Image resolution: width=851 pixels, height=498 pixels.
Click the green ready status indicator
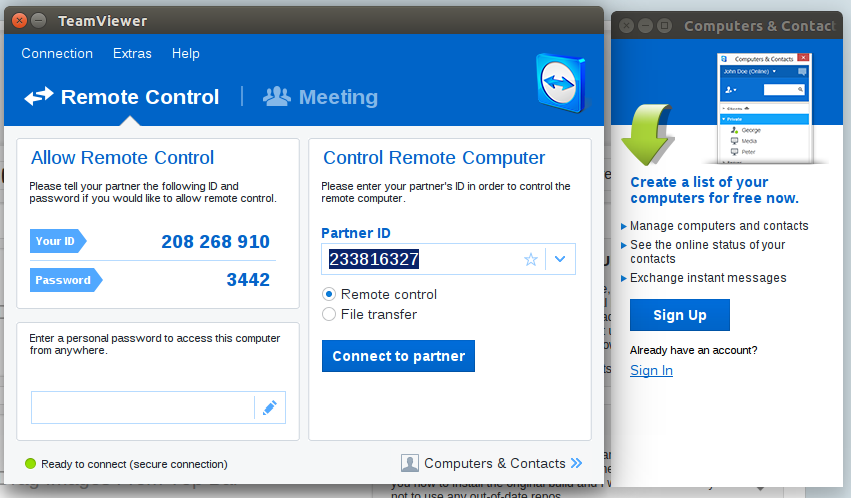[x=30, y=463]
